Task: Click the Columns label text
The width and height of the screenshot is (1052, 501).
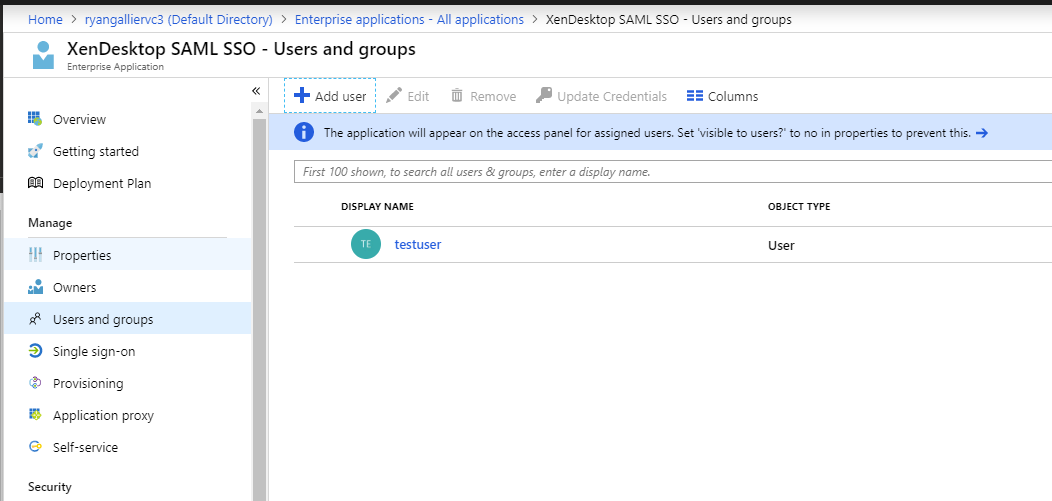Action: pyautogui.click(x=733, y=96)
